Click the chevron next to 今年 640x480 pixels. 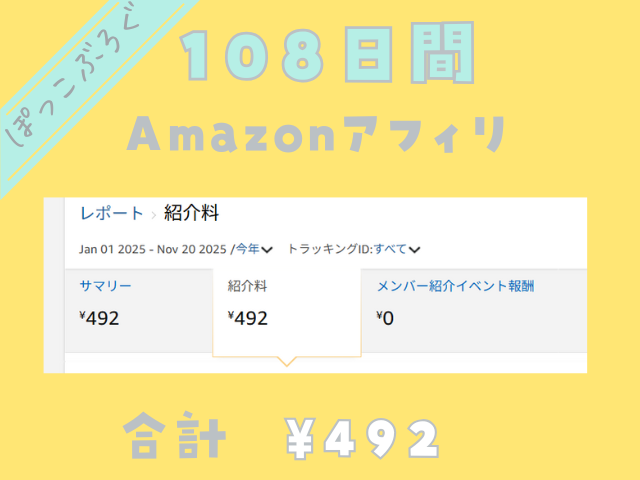tap(267, 250)
